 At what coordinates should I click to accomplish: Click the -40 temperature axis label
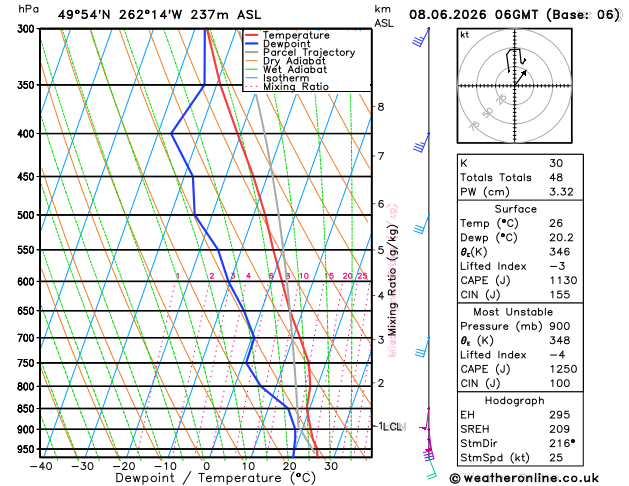coord(41,466)
